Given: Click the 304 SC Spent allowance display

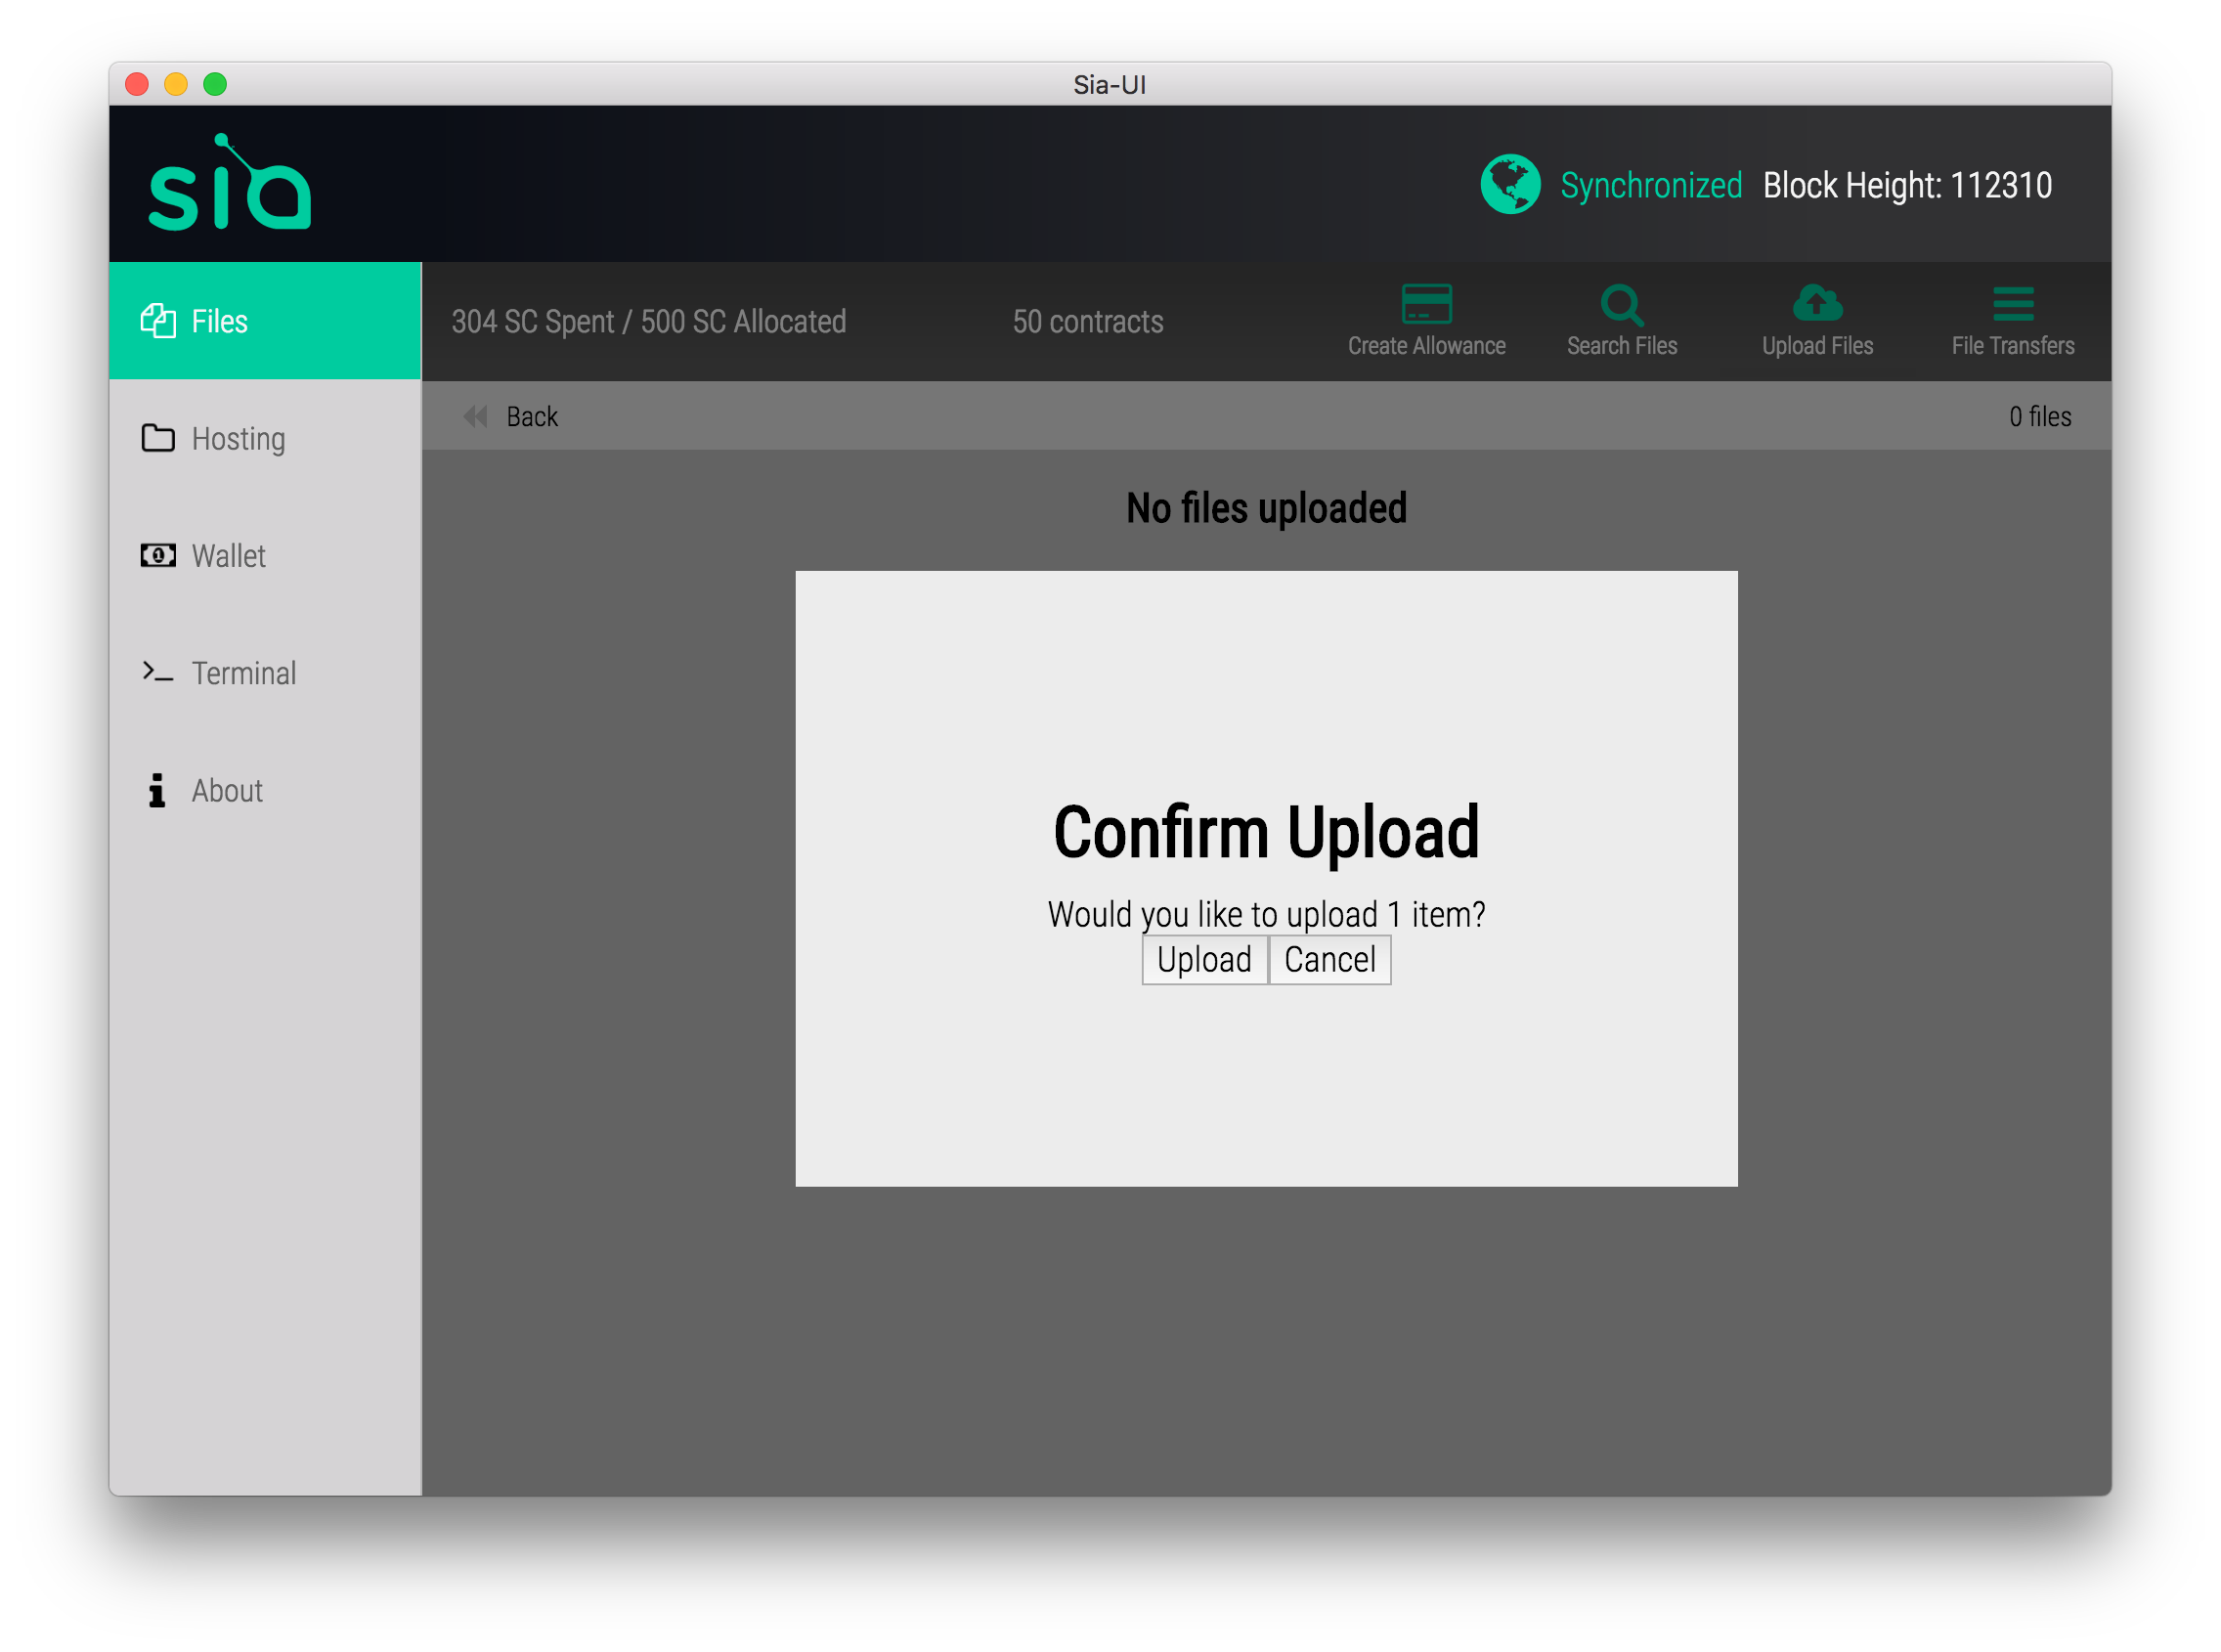Looking at the screenshot, I should pyautogui.click(x=648, y=321).
